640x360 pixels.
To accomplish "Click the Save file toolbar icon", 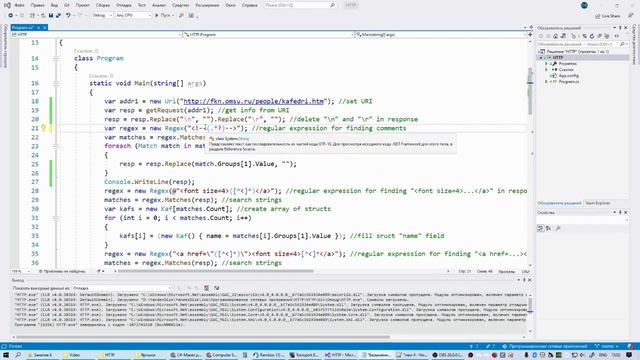I will [x=51, y=15].
